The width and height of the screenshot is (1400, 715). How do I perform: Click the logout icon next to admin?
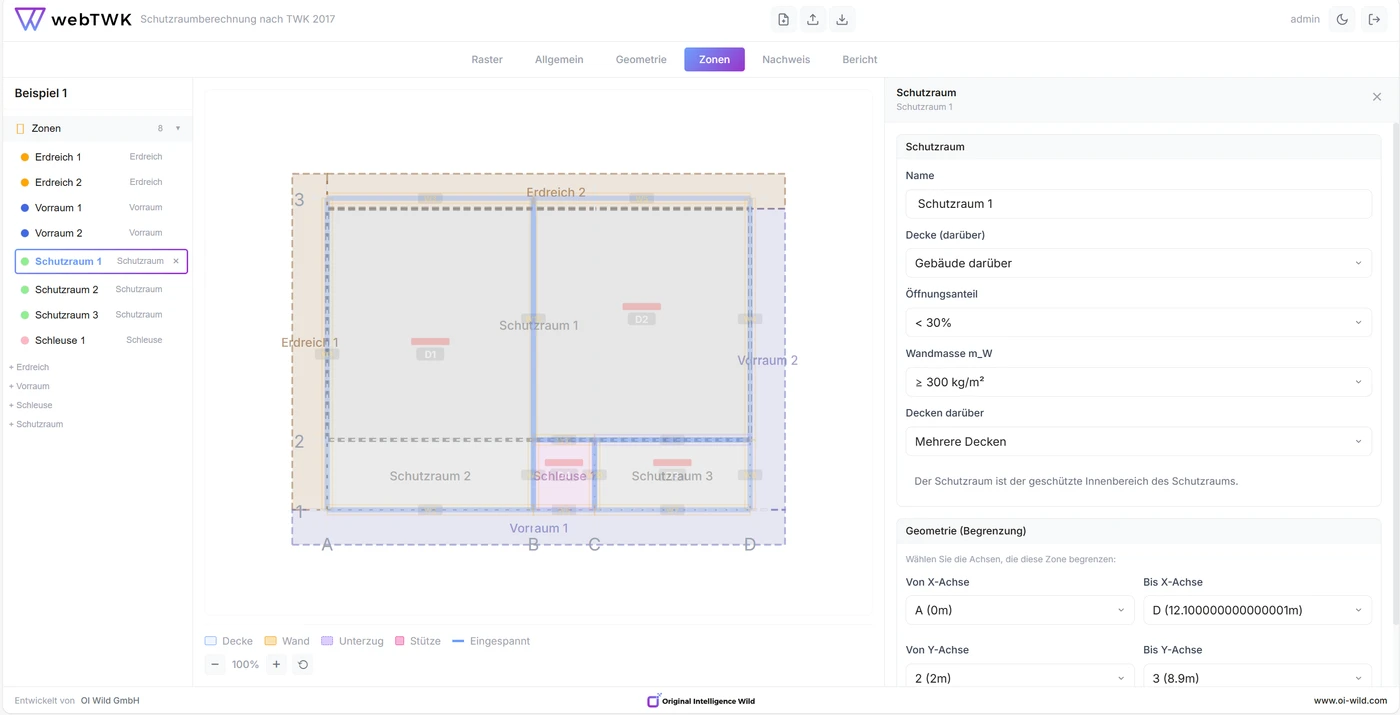1374,19
